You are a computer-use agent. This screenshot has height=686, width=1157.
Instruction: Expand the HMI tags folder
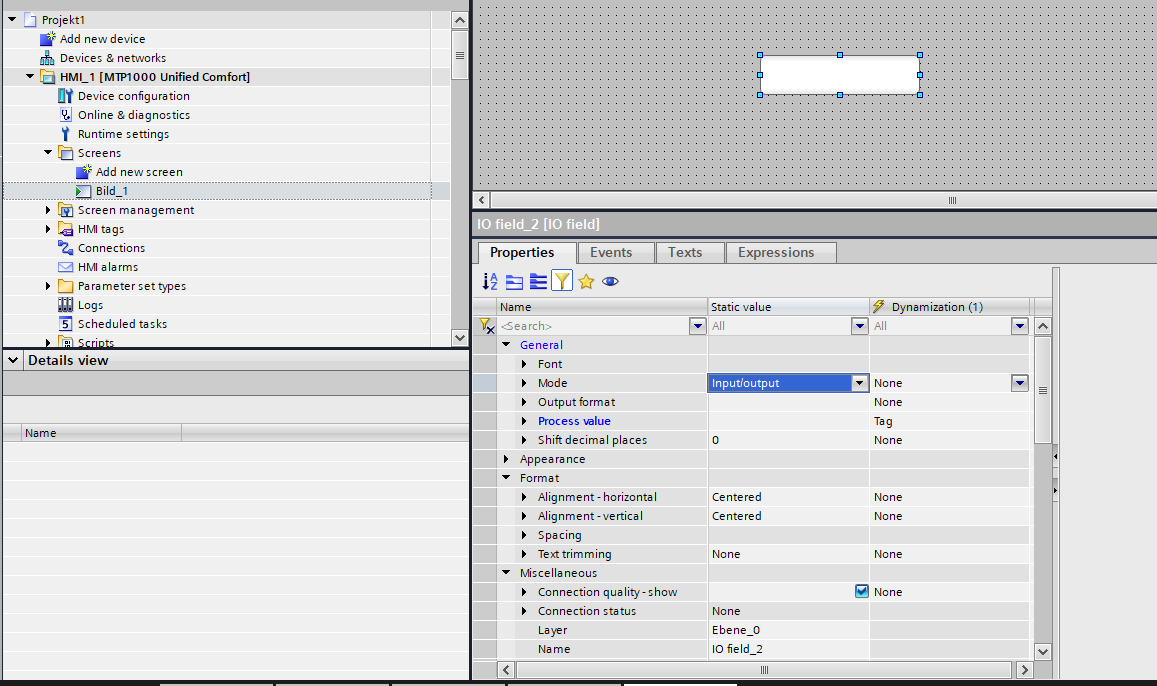(x=48, y=229)
